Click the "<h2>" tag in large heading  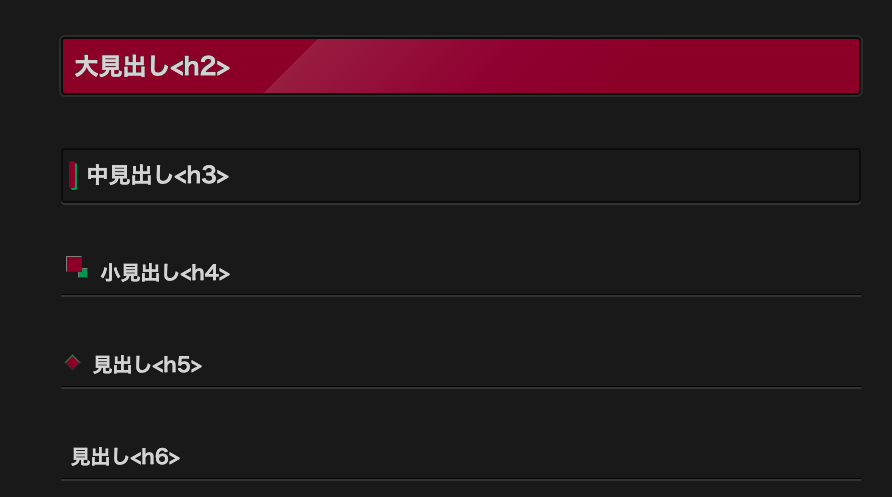[207, 67]
